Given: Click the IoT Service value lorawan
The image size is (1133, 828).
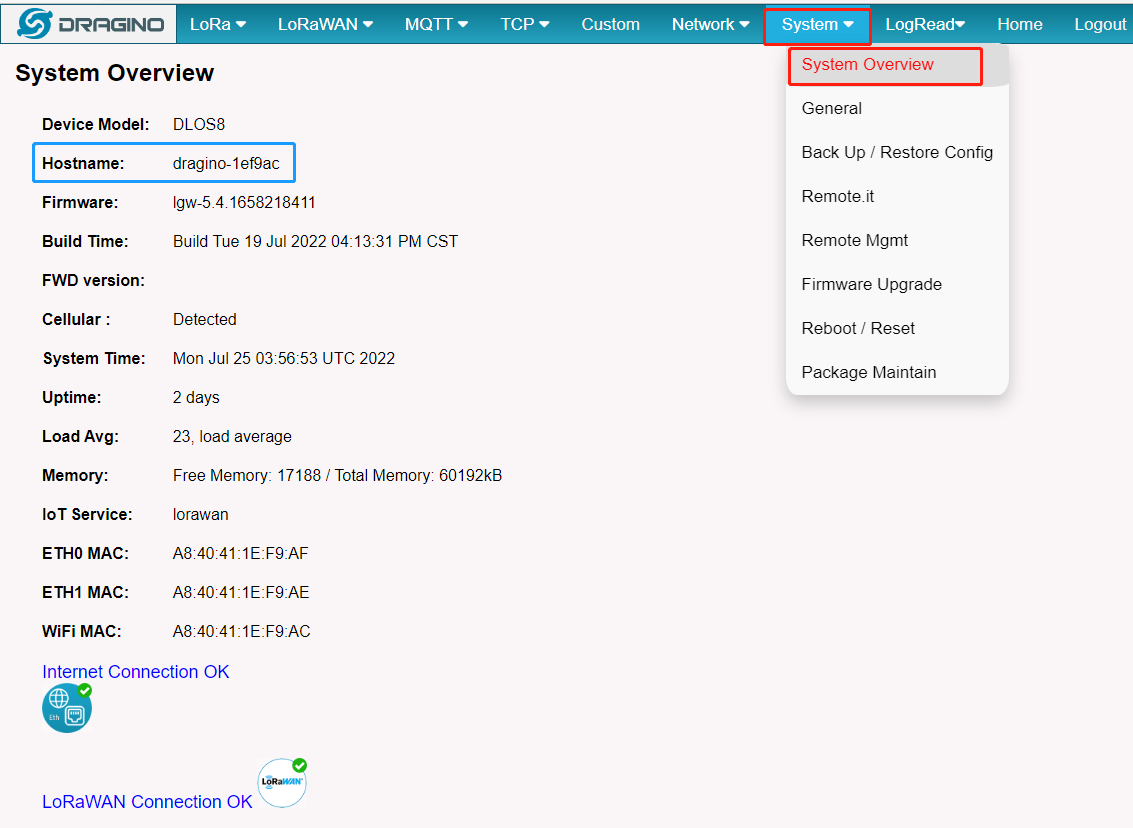Looking at the screenshot, I should (x=200, y=514).
